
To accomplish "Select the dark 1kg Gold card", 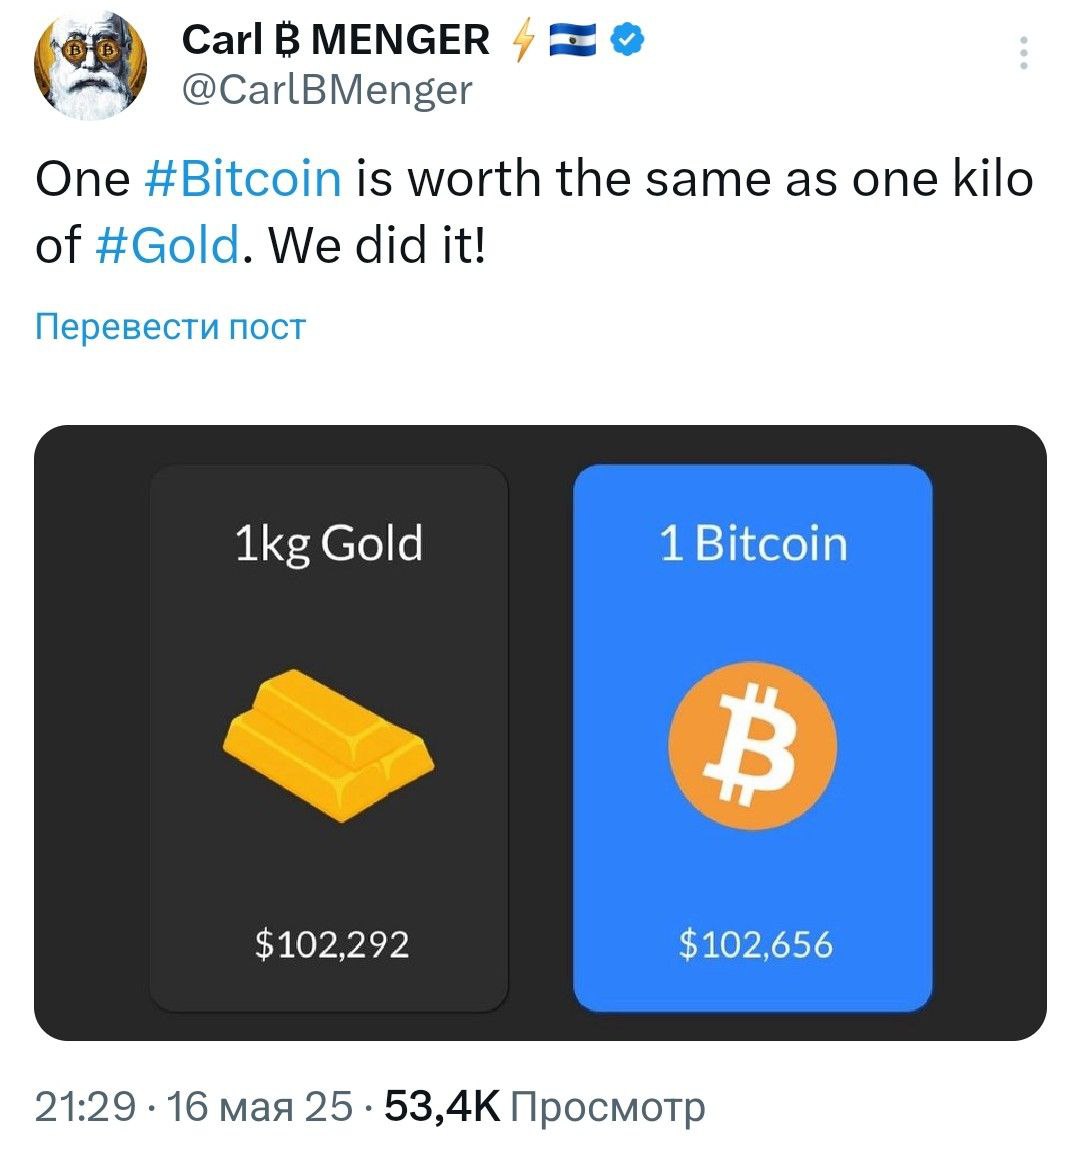I will [x=329, y=738].
